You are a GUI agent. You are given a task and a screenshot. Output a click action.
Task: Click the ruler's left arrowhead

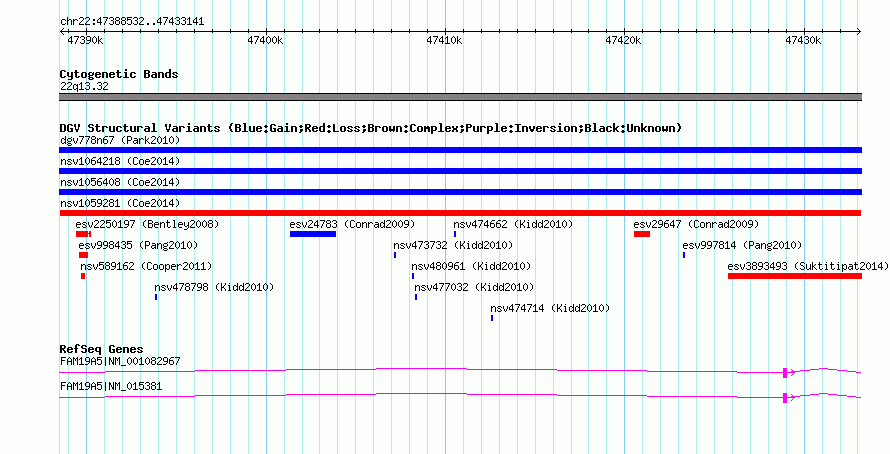(x=62, y=31)
